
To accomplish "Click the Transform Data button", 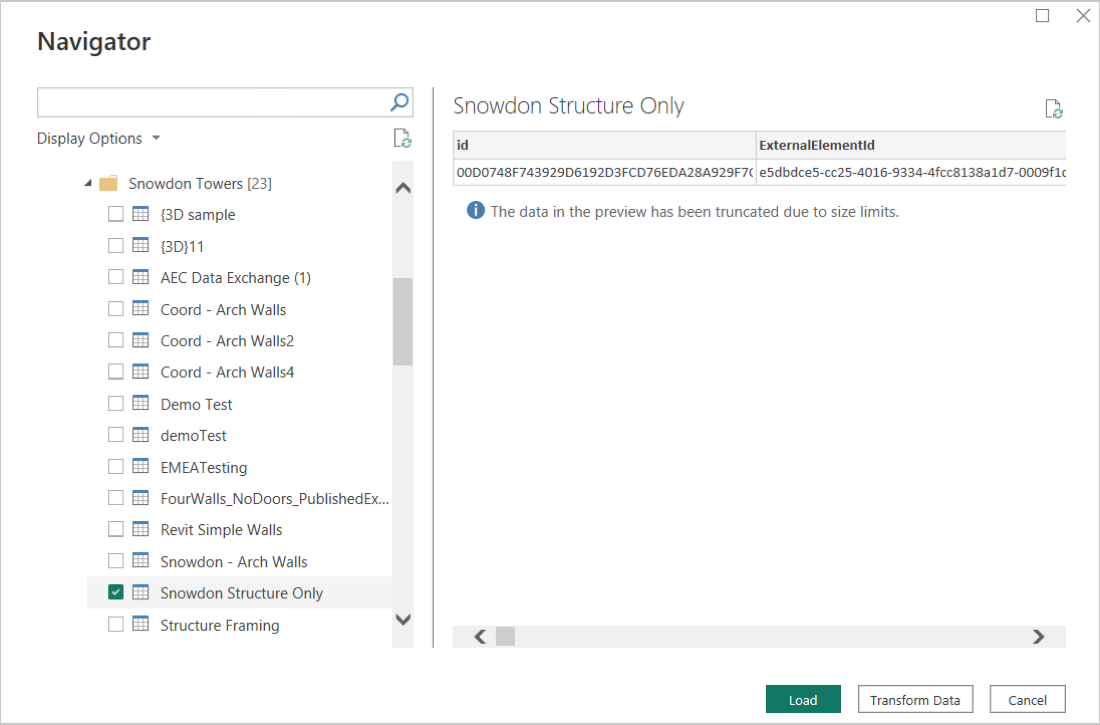I will pos(915,700).
